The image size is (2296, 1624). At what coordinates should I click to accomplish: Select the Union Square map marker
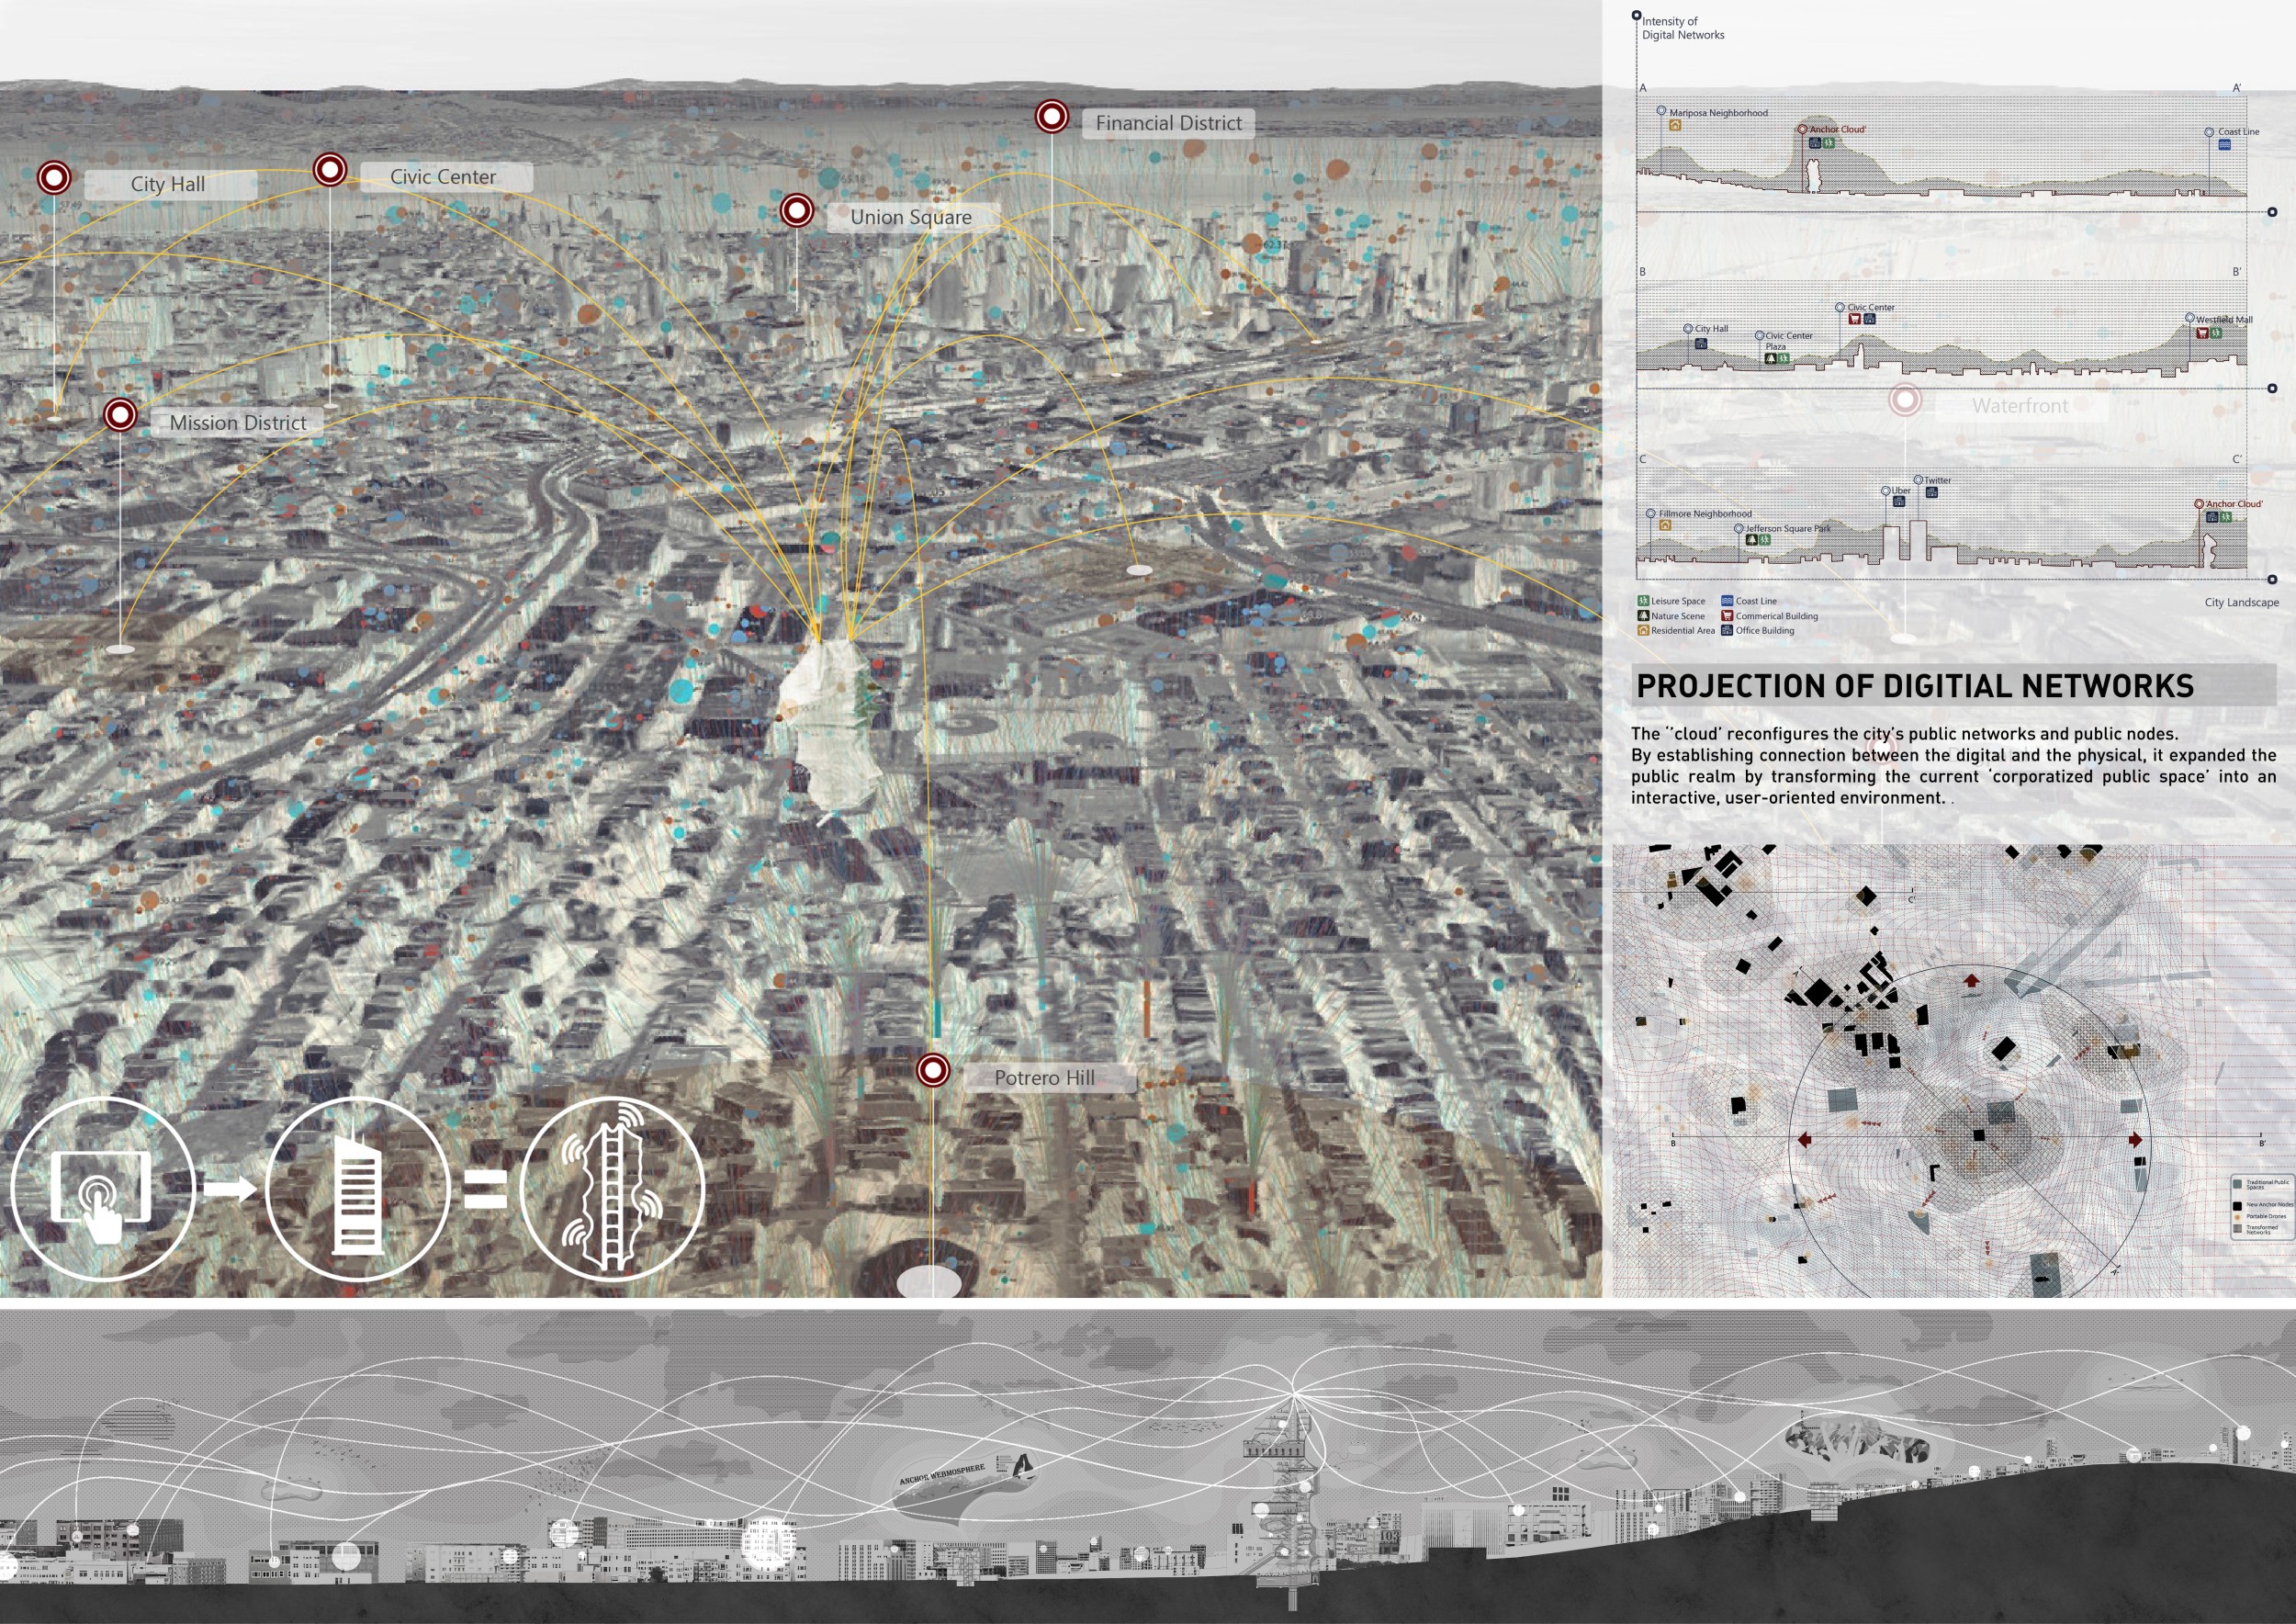coord(797,211)
